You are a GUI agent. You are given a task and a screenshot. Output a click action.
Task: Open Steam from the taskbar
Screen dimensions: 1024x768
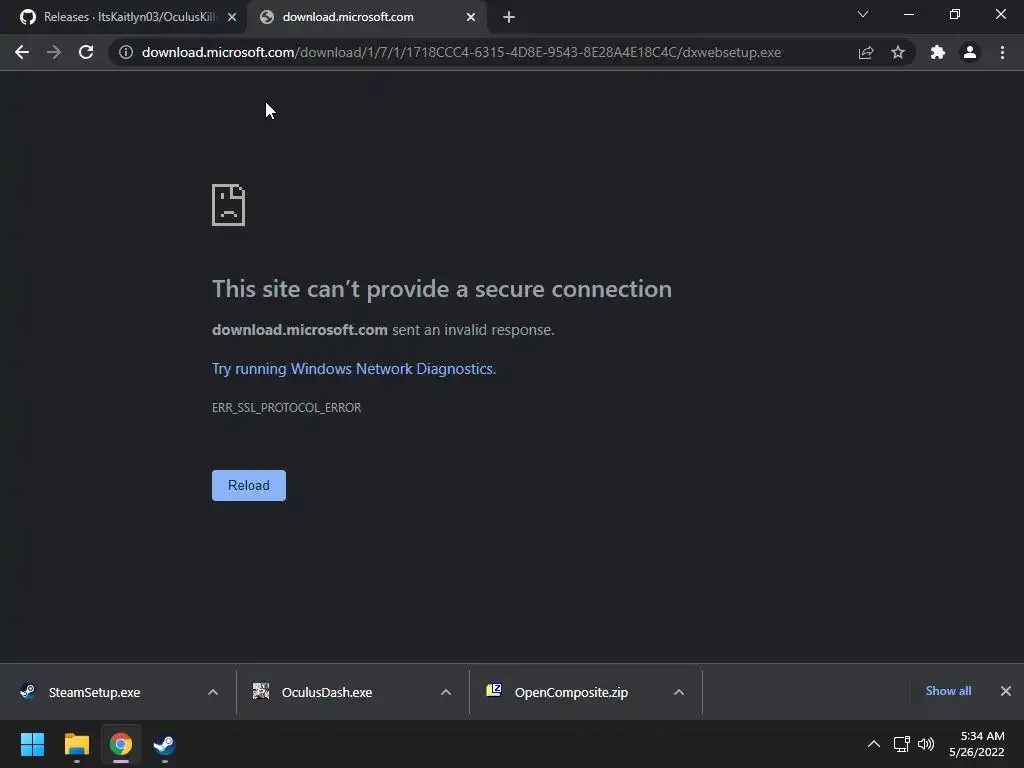click(165, 744)
